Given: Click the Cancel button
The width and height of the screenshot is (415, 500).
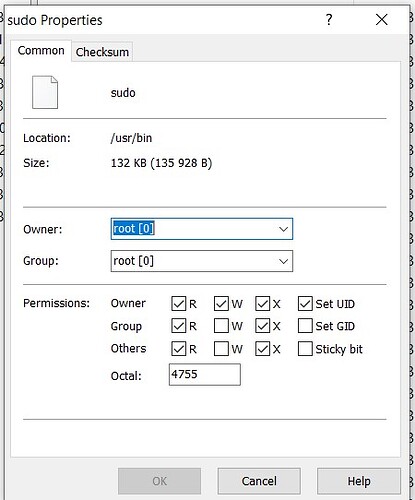Looking at the screenshot, I should 259,481.
